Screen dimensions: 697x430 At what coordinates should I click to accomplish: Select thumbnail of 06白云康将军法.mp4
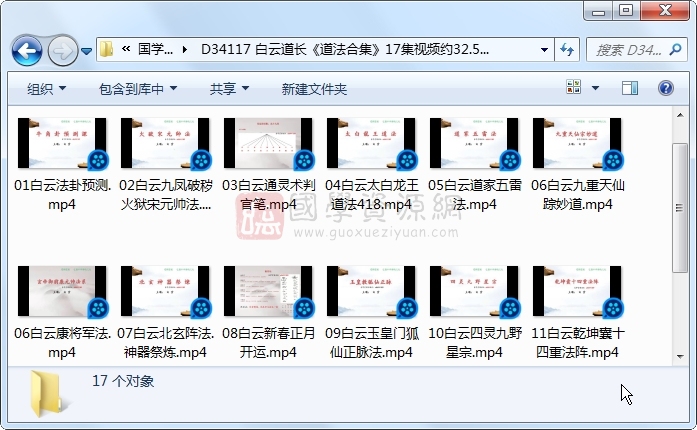(x=62, y=292)
